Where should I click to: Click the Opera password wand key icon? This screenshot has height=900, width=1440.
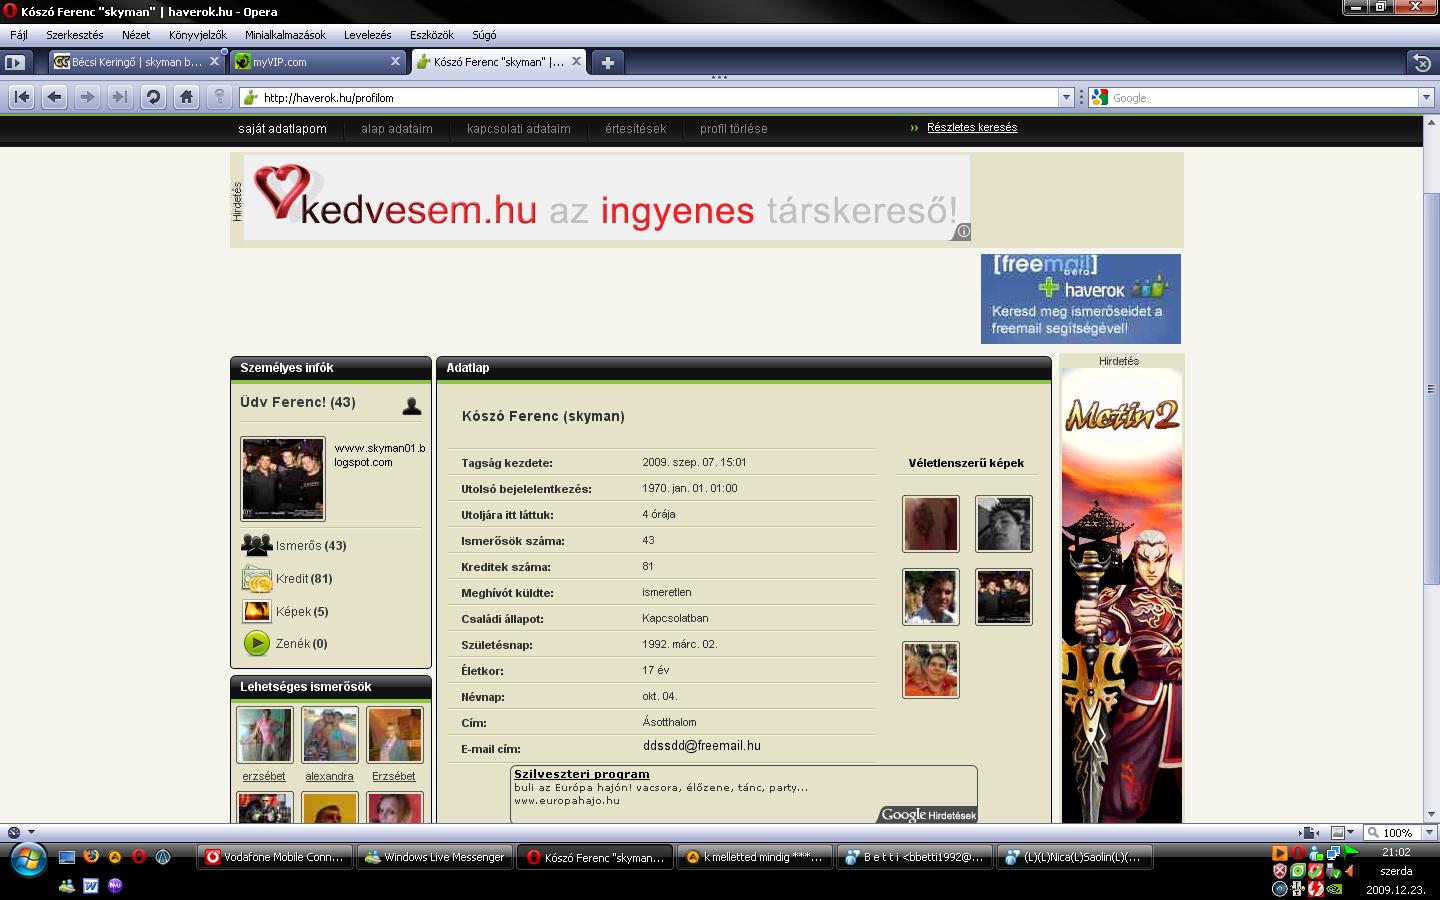(219, 97)
